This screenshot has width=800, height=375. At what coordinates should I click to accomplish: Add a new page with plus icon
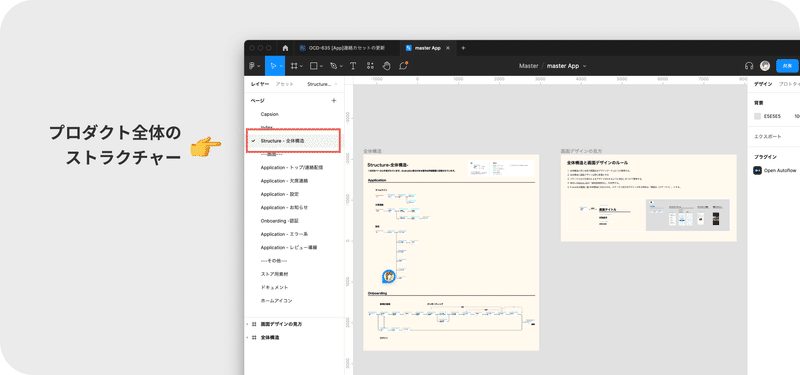coord(334,101)
